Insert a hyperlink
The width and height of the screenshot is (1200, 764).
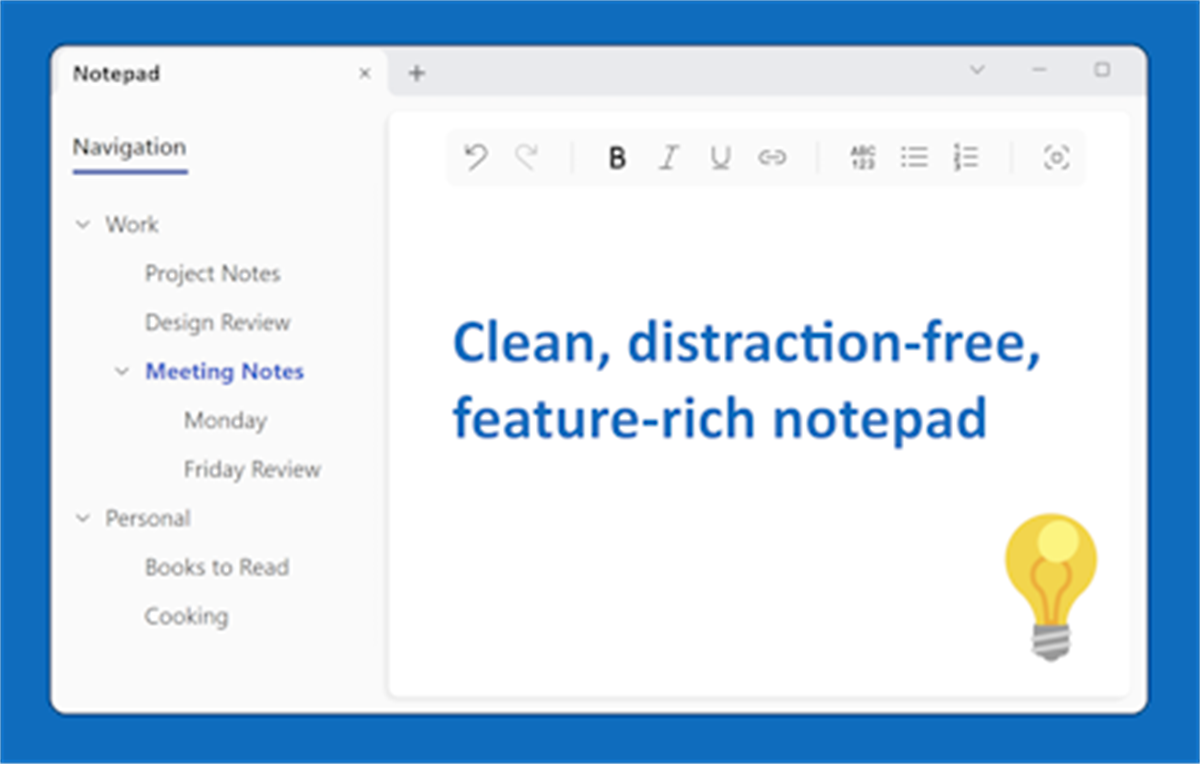click(772, 158)
